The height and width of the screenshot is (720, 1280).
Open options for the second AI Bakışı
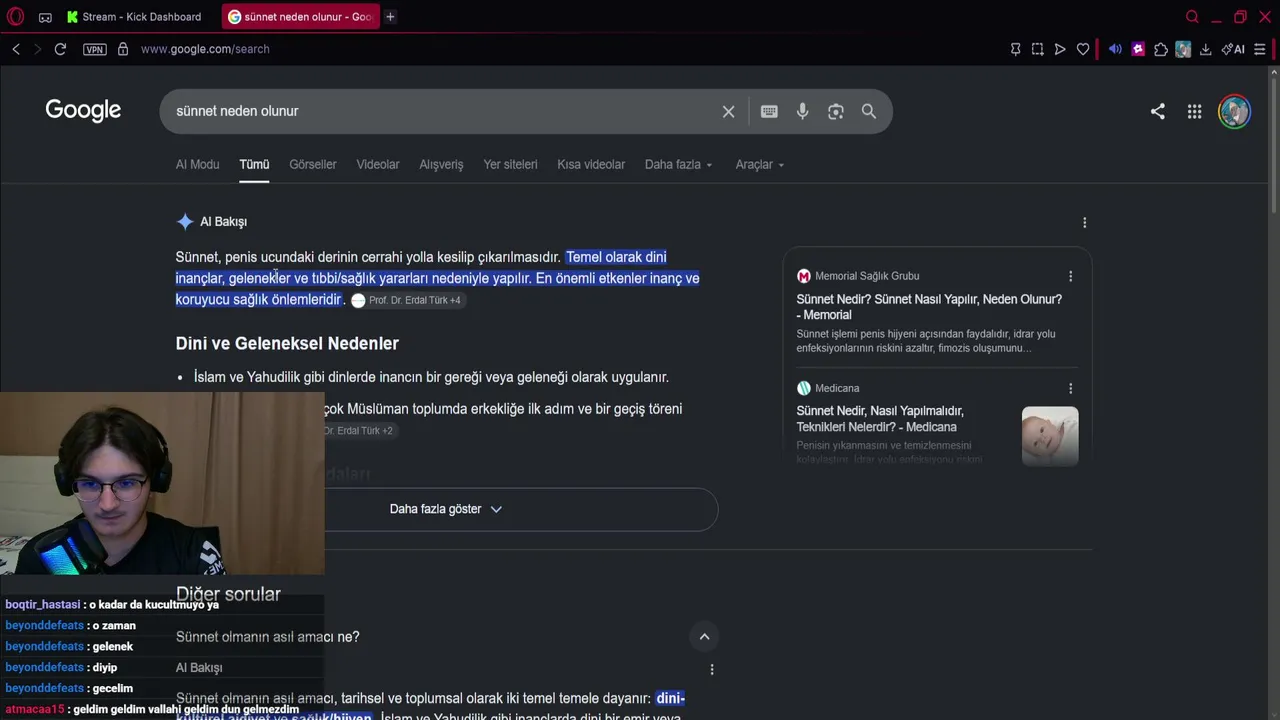coord(712,669)
